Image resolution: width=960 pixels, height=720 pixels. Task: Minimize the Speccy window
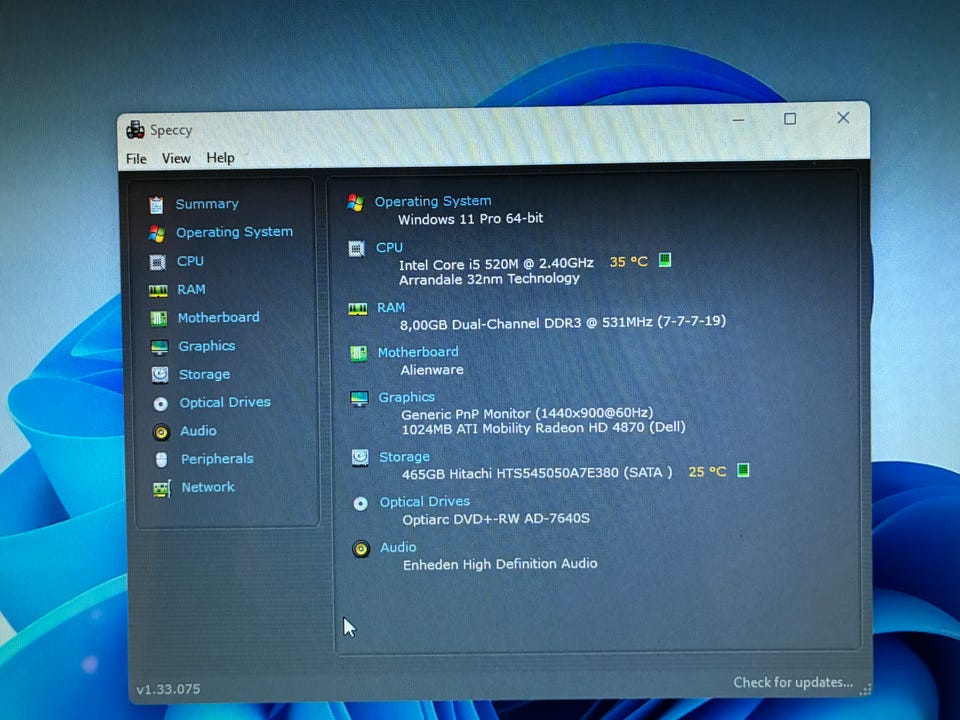738,120
